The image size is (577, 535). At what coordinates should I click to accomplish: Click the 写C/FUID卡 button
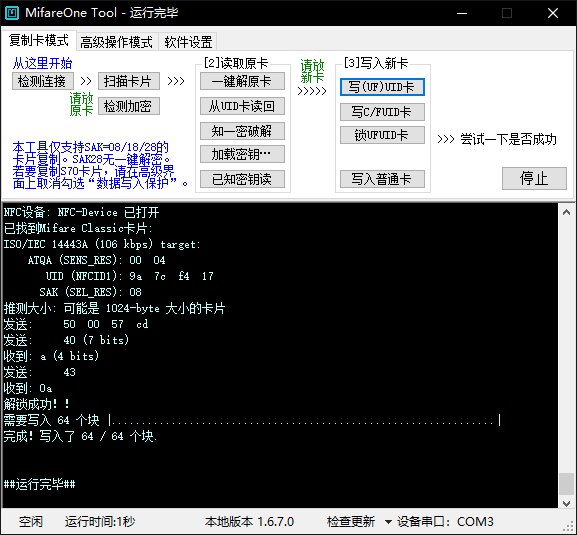pos(382,112)
